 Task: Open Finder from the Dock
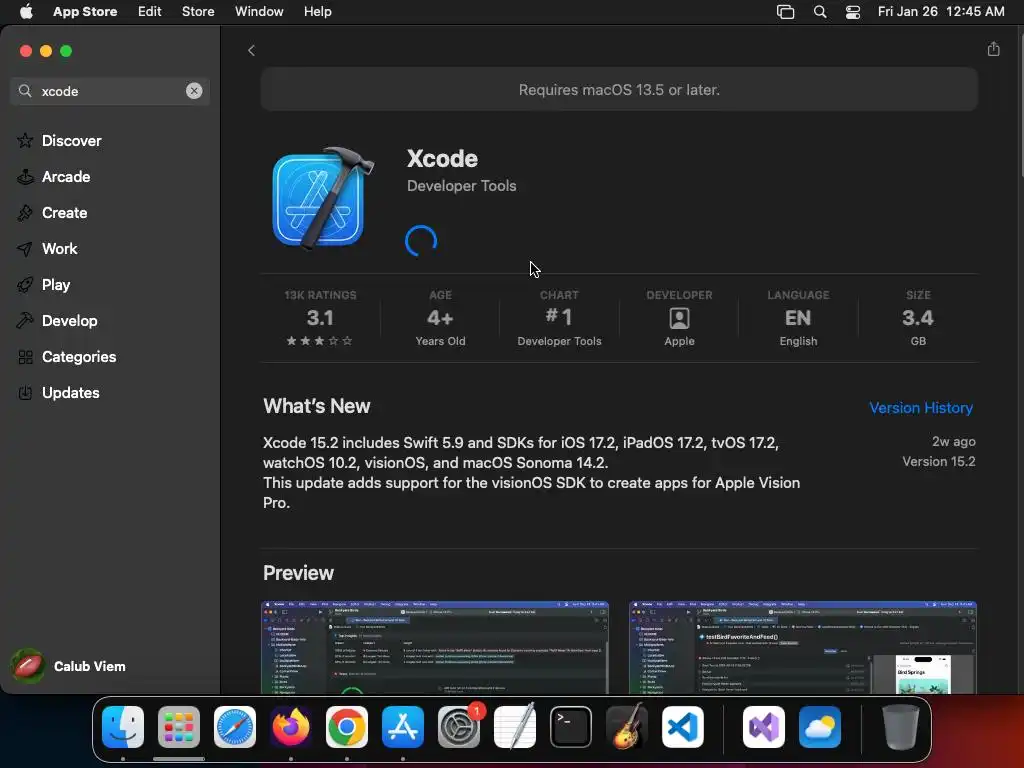click(x=123, y=727)
